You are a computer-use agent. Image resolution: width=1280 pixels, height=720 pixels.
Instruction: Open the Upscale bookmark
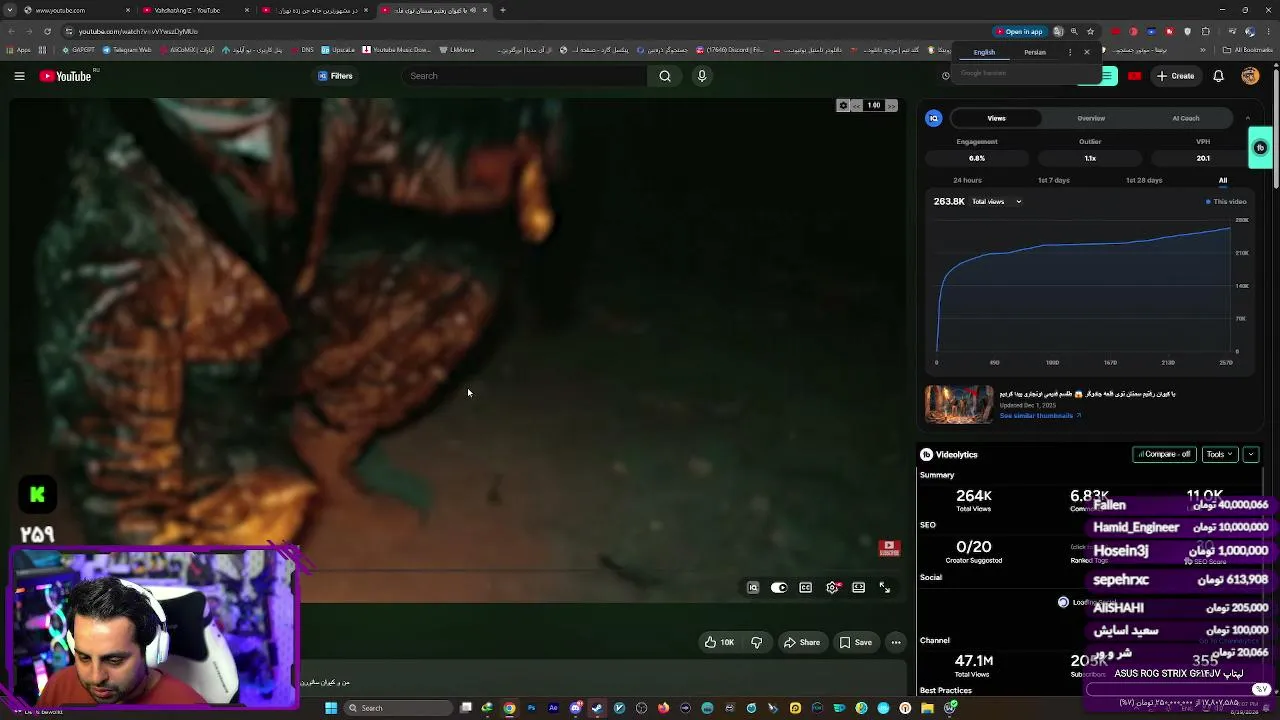[338, 50]
